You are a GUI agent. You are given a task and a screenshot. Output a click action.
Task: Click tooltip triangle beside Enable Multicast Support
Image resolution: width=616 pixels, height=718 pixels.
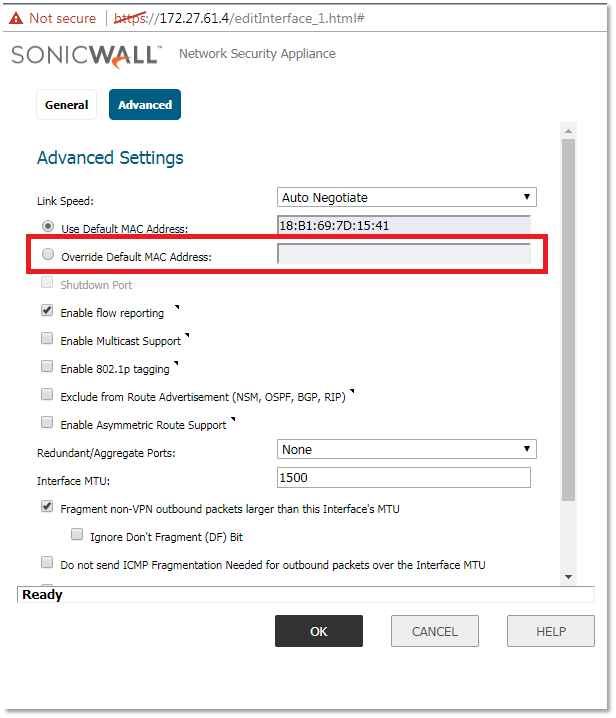[x=187, y=335]
